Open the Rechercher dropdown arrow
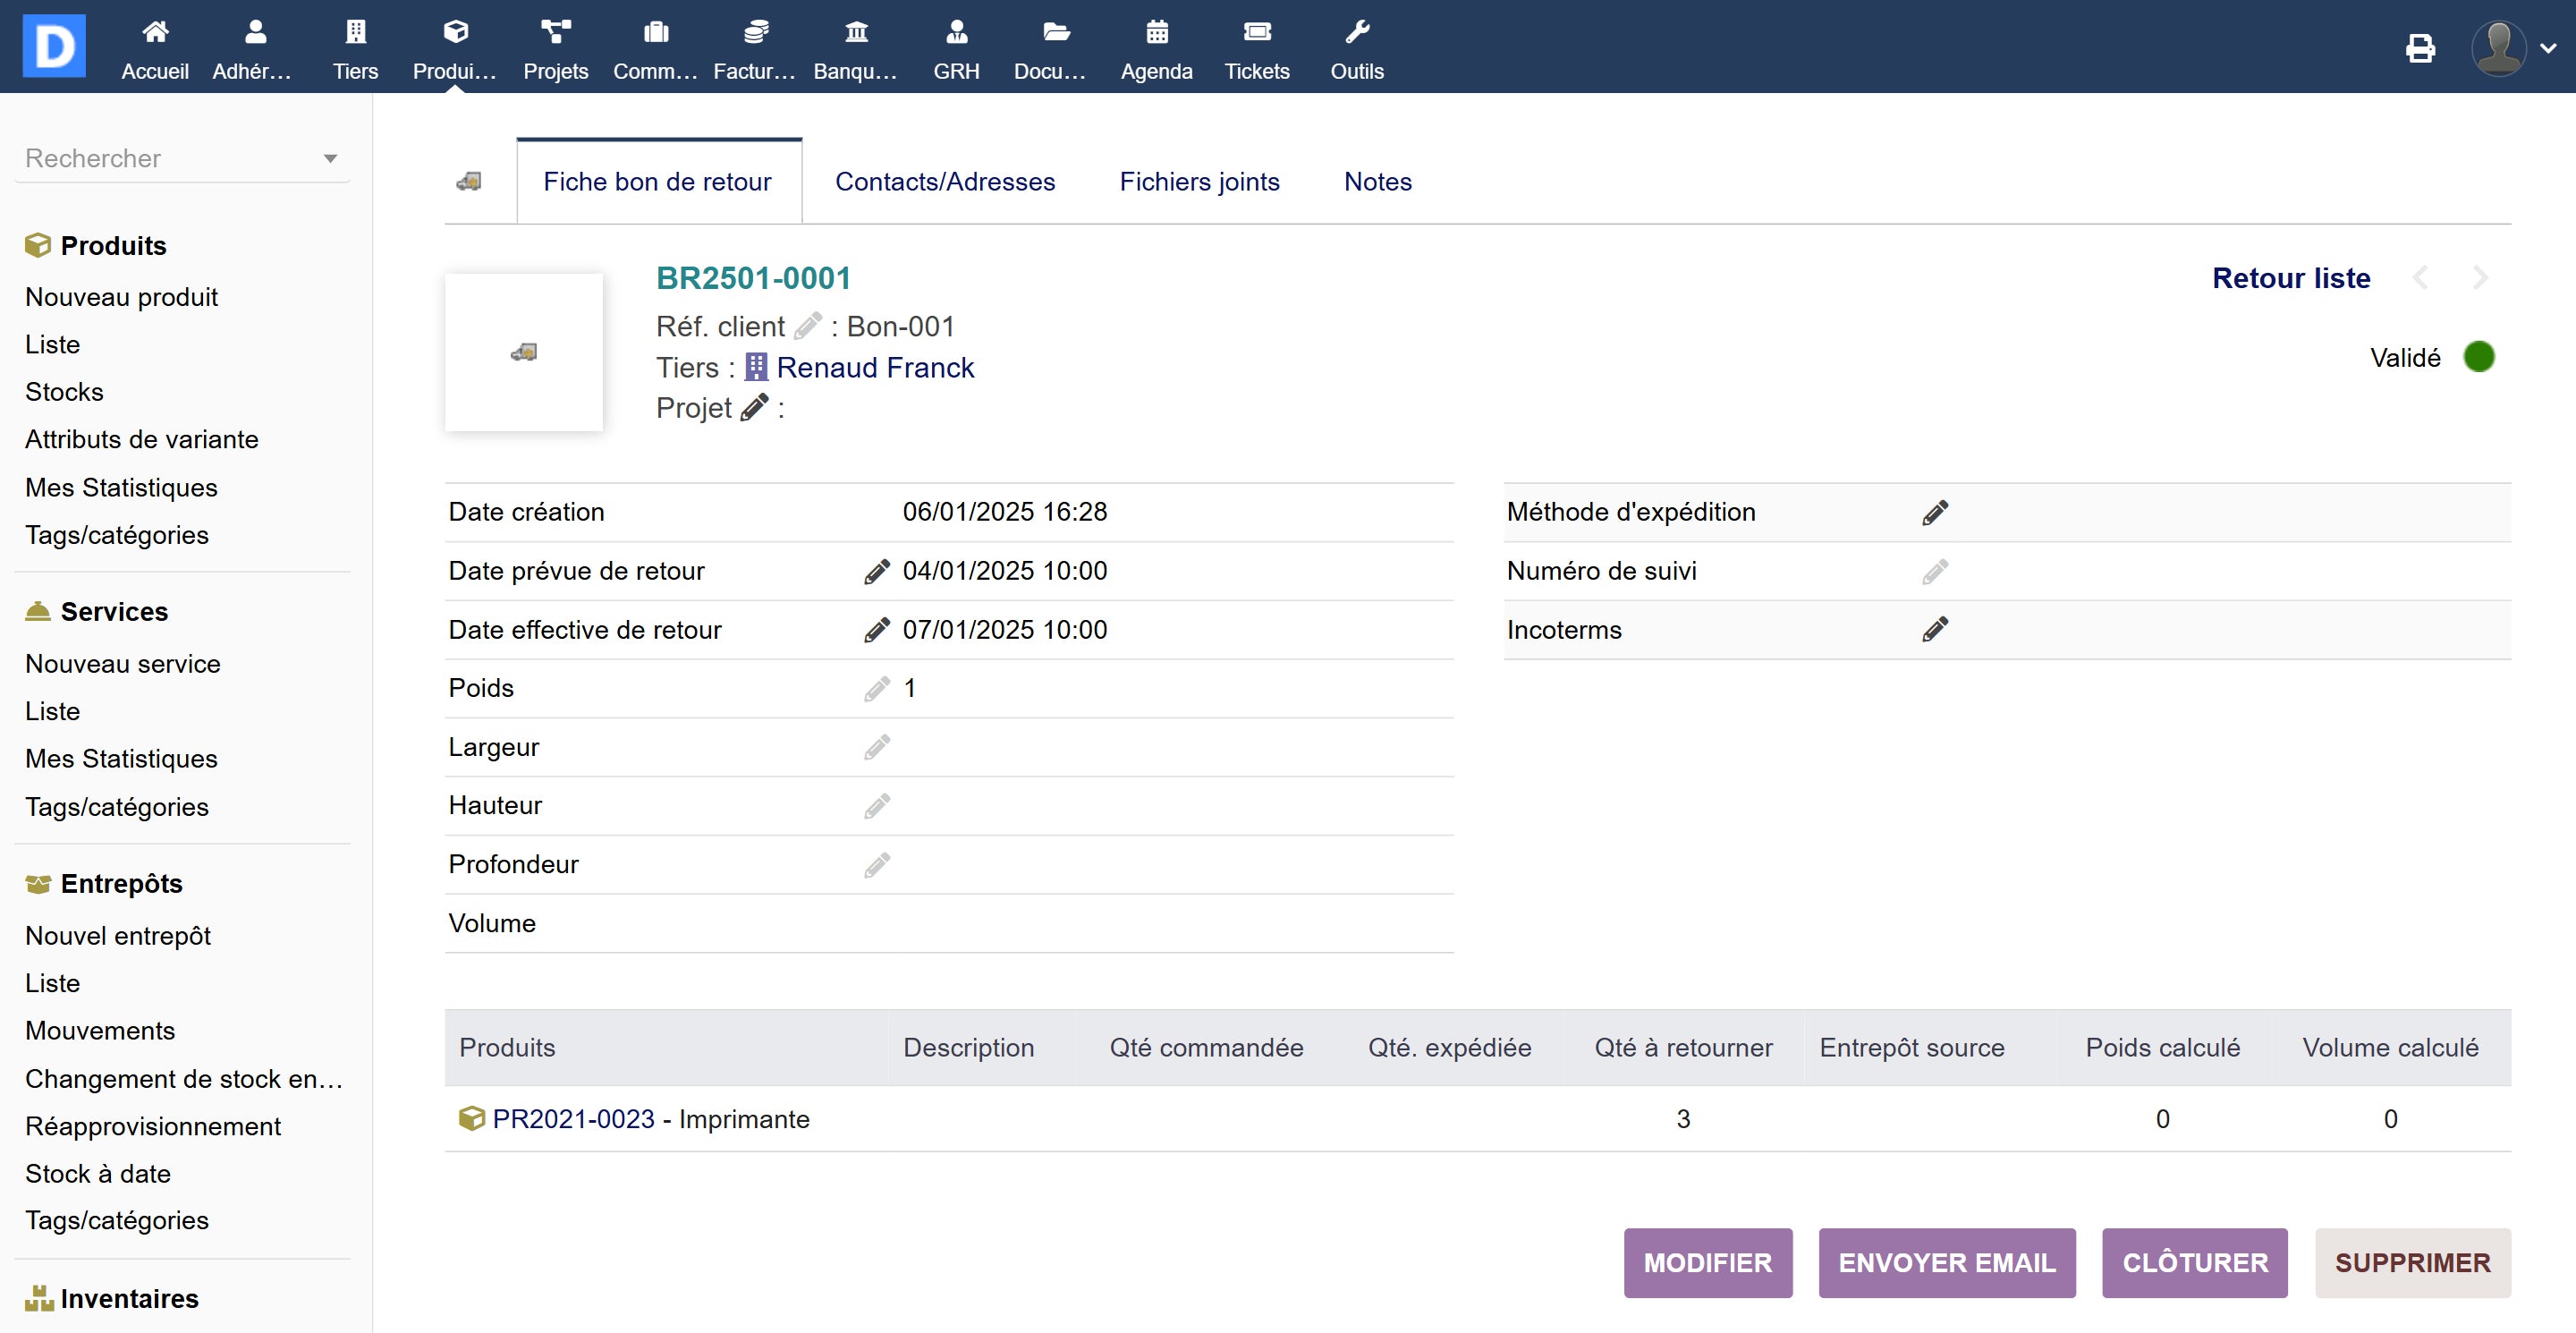Viewport: 2576px width, 1333px height. (x=330, y=158)
